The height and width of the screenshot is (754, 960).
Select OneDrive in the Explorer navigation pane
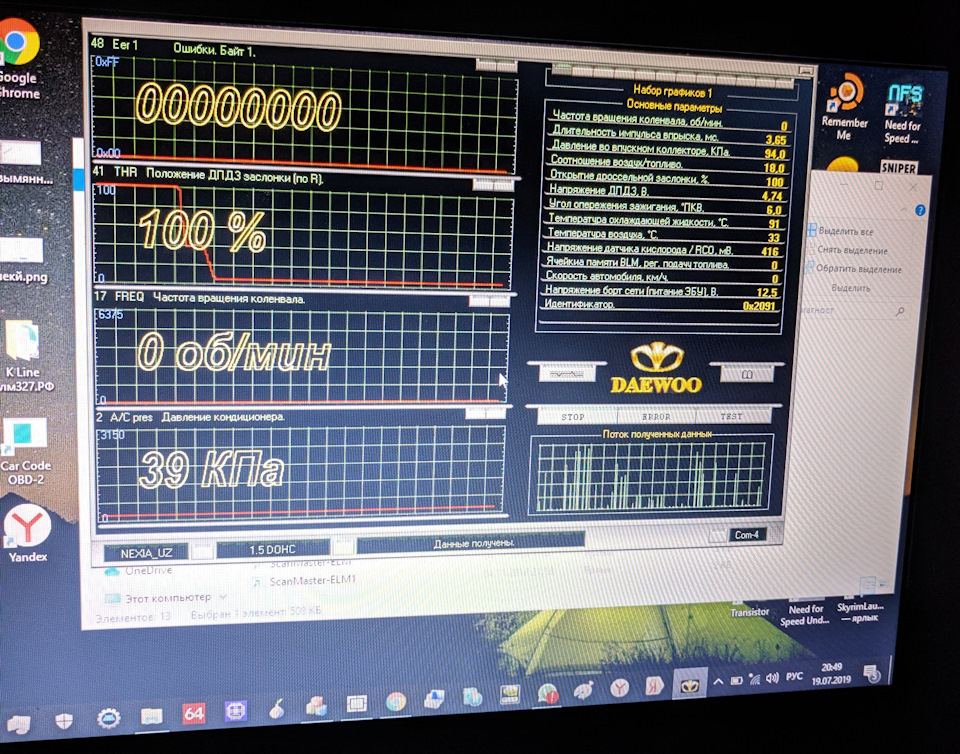click(140, 570)
